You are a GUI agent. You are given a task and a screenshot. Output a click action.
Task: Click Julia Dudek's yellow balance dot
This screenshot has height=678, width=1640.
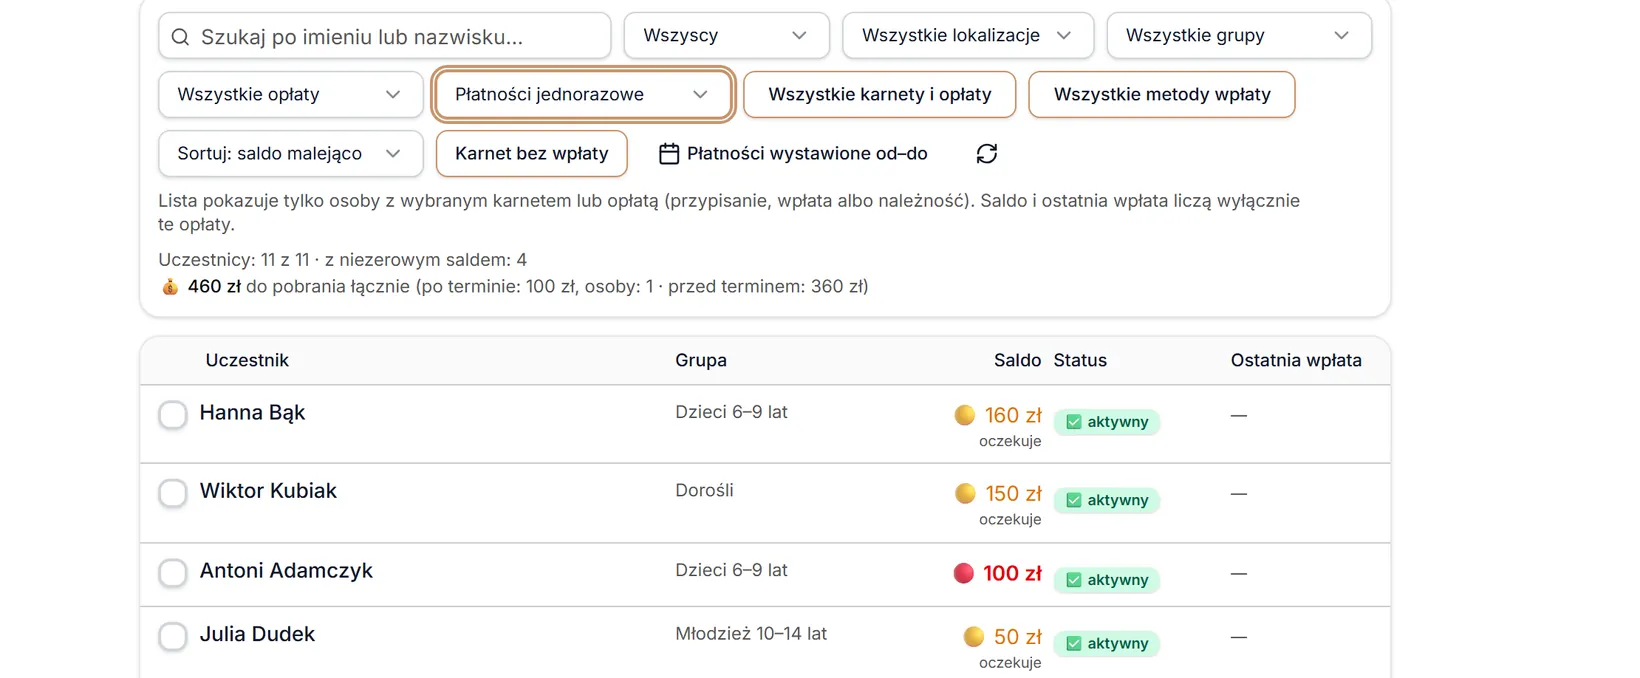point(974,636)
